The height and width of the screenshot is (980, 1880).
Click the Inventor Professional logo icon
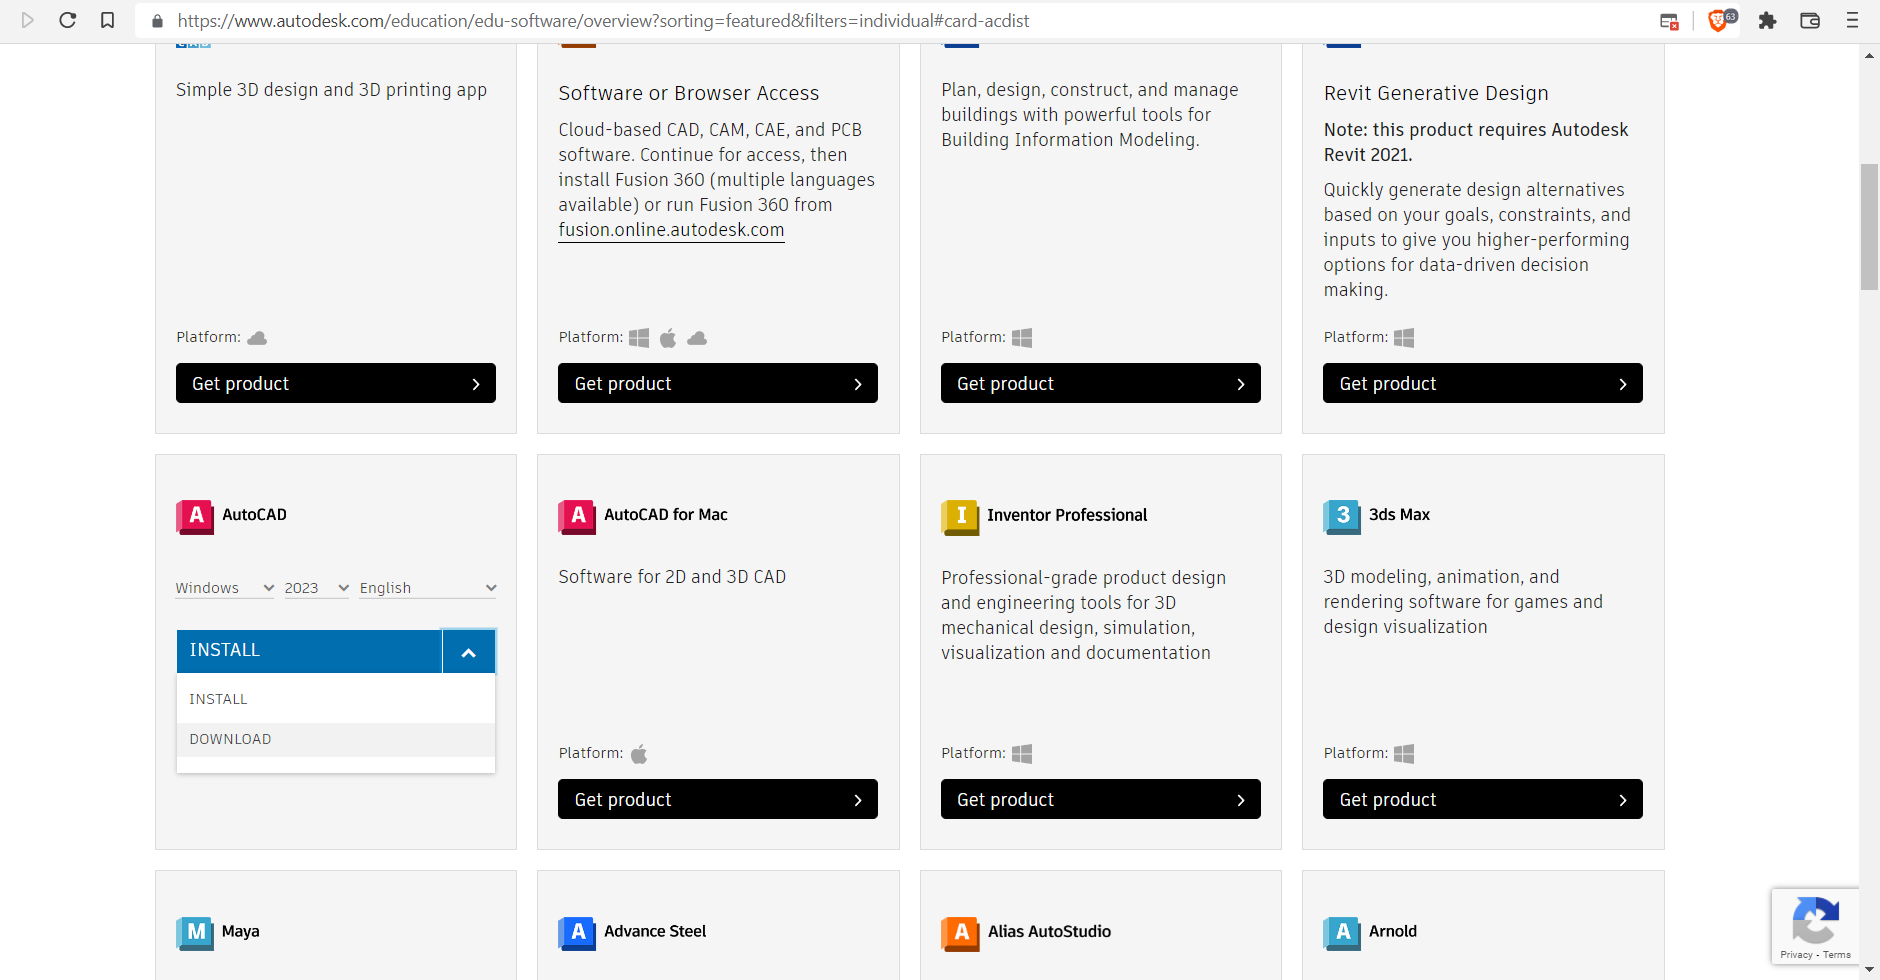(x=960, y=516)
